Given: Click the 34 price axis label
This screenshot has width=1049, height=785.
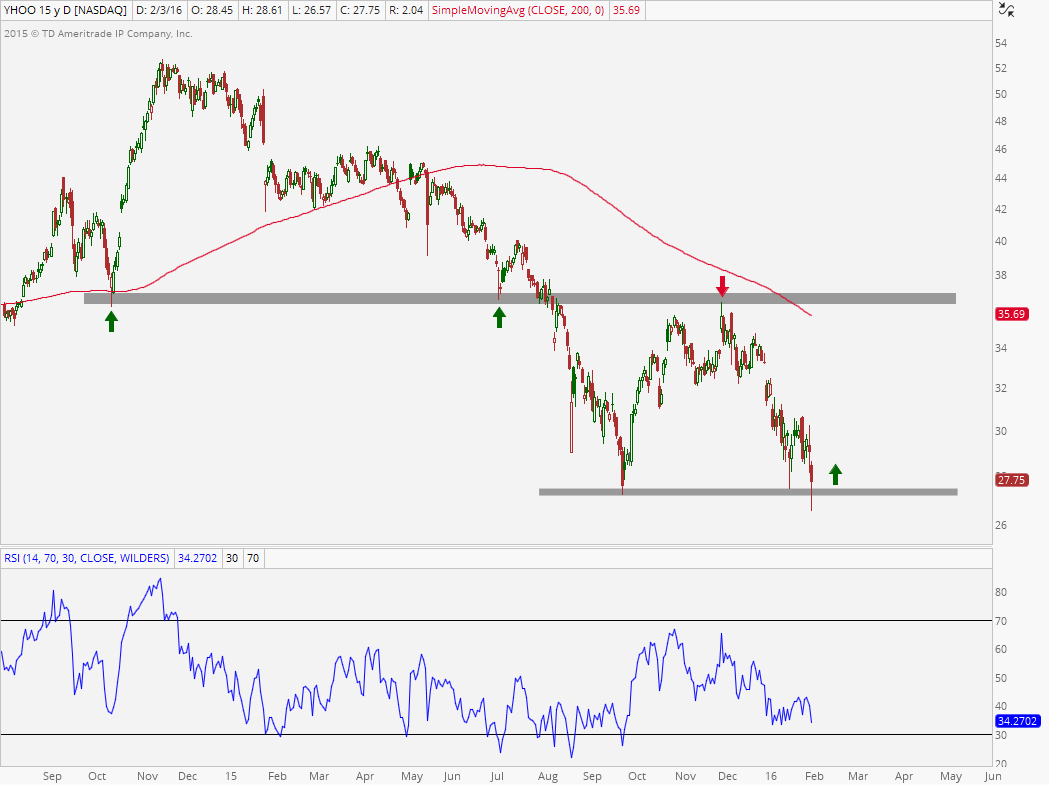Looking at the screenshot, I should coord(1001,348).
